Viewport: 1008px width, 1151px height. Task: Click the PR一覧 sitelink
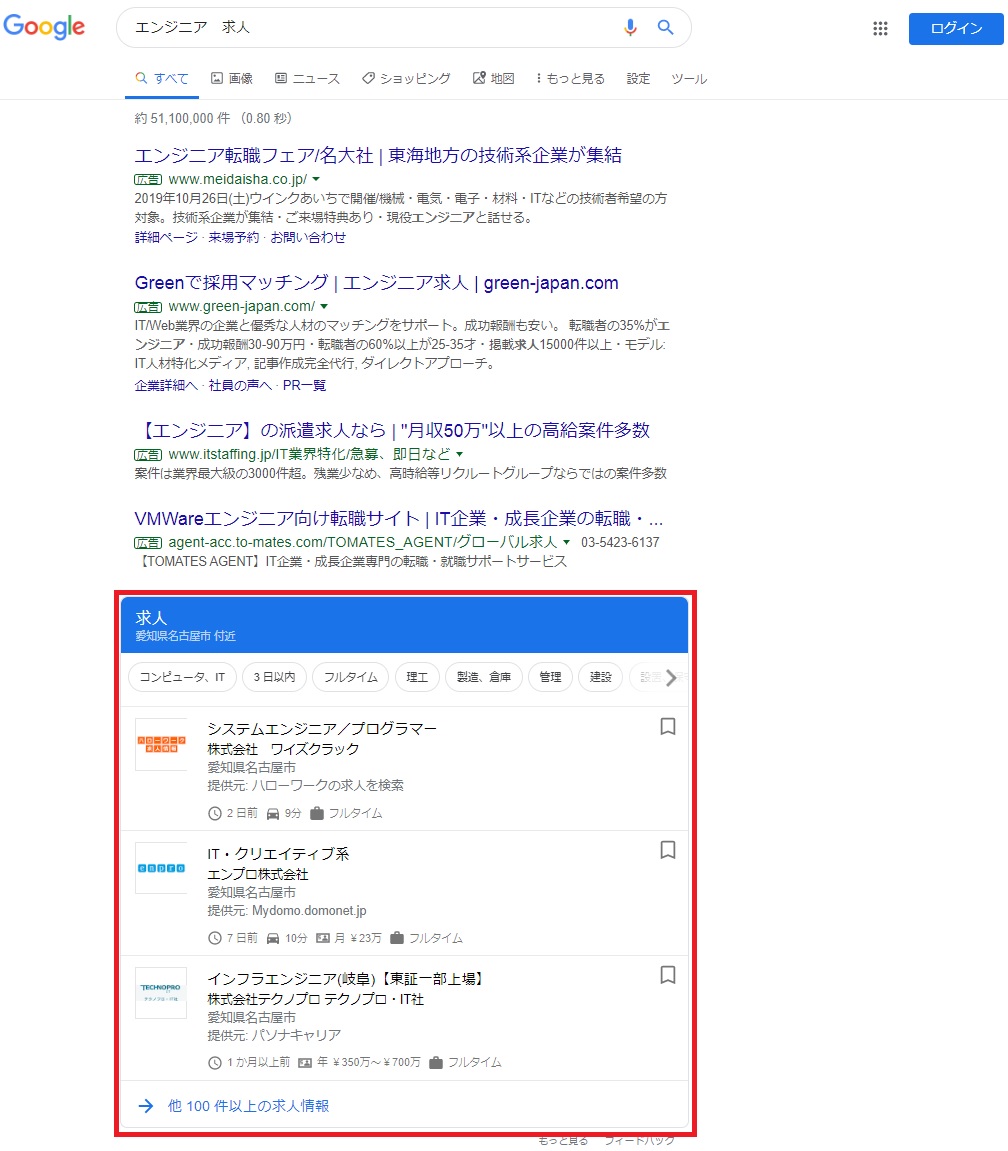click(304, 385)
